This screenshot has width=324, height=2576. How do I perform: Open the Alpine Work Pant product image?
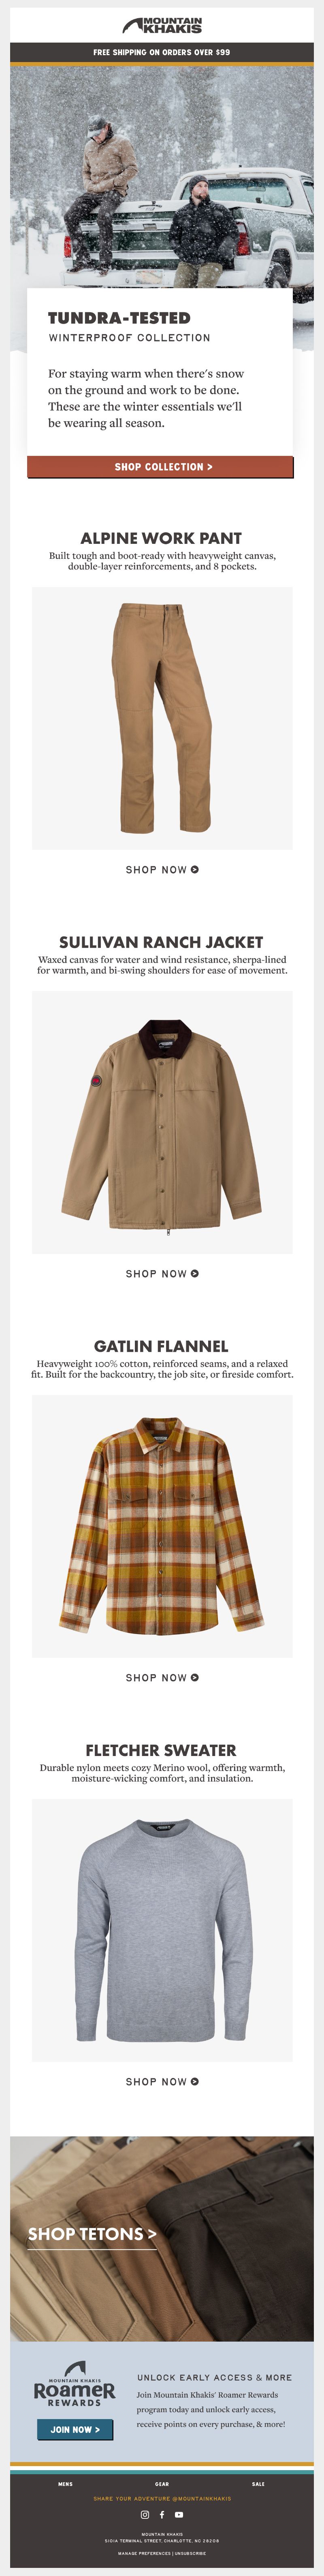tap(162, 718)
